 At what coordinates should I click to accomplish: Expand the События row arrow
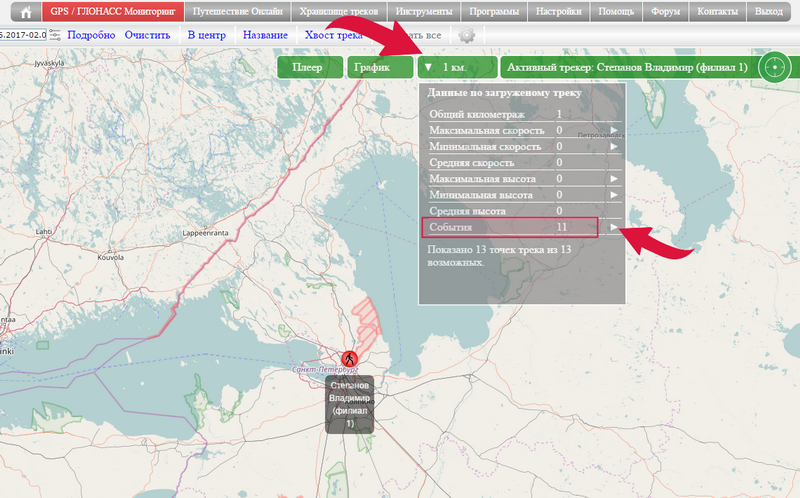tap(615, 228)
